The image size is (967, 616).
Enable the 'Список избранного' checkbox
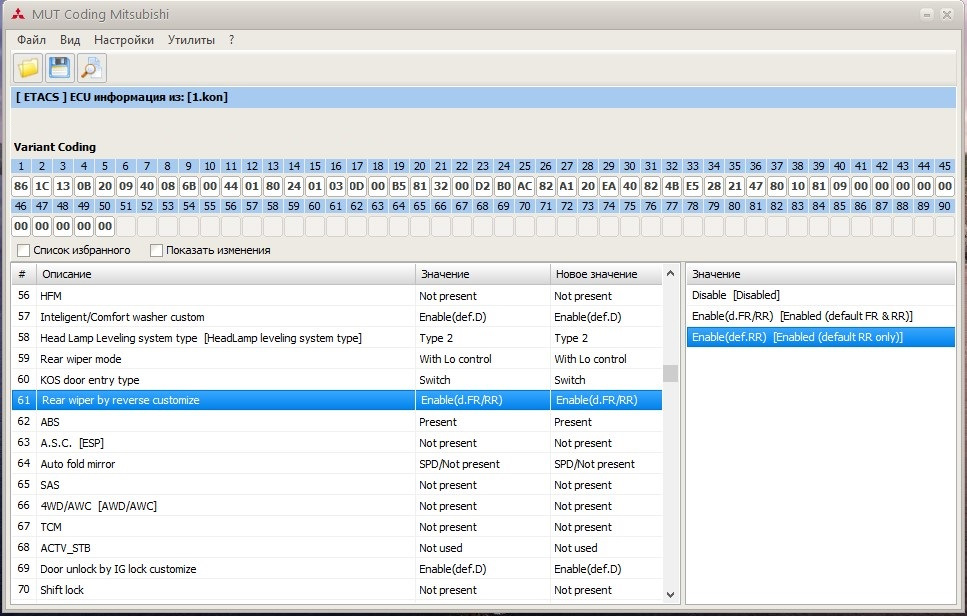point(24,250)
